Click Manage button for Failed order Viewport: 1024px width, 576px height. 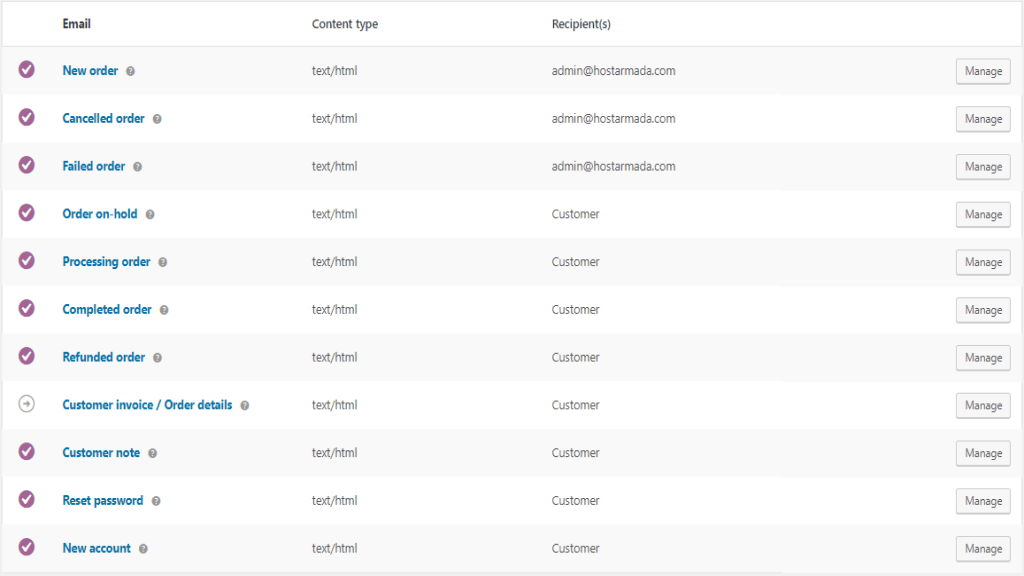[x=983, y=167]
